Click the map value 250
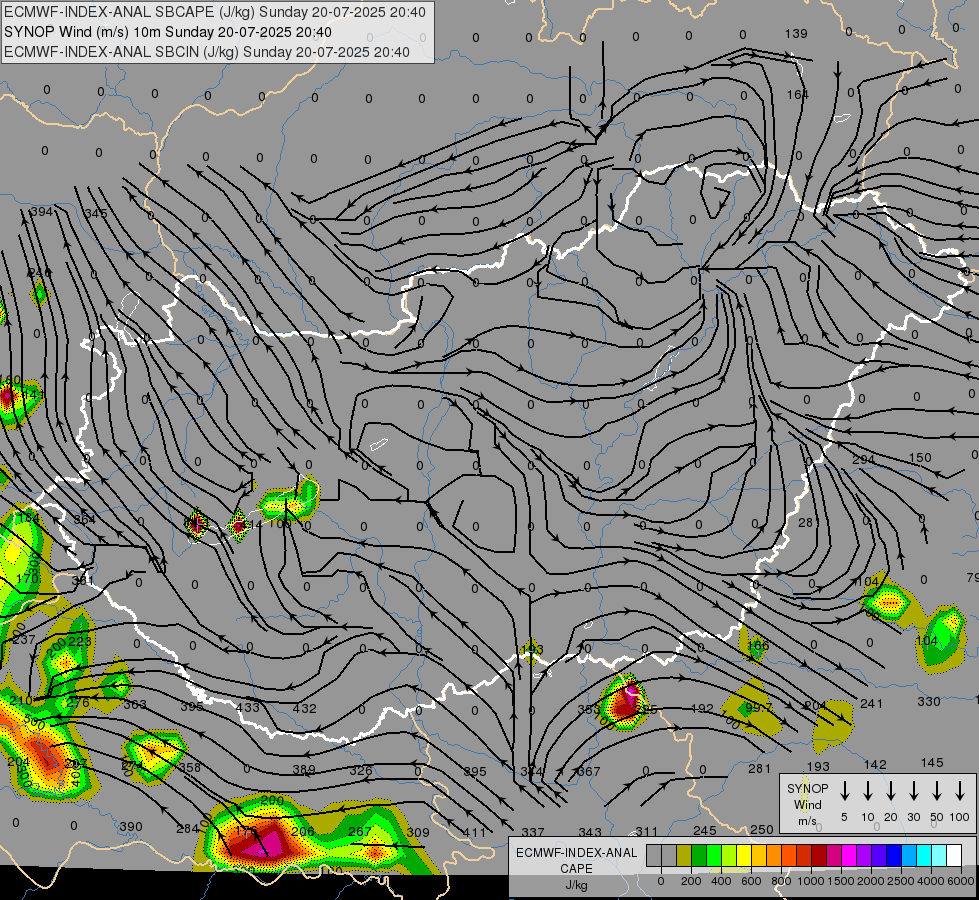This screenshot has width=979, height=900. 762,829
